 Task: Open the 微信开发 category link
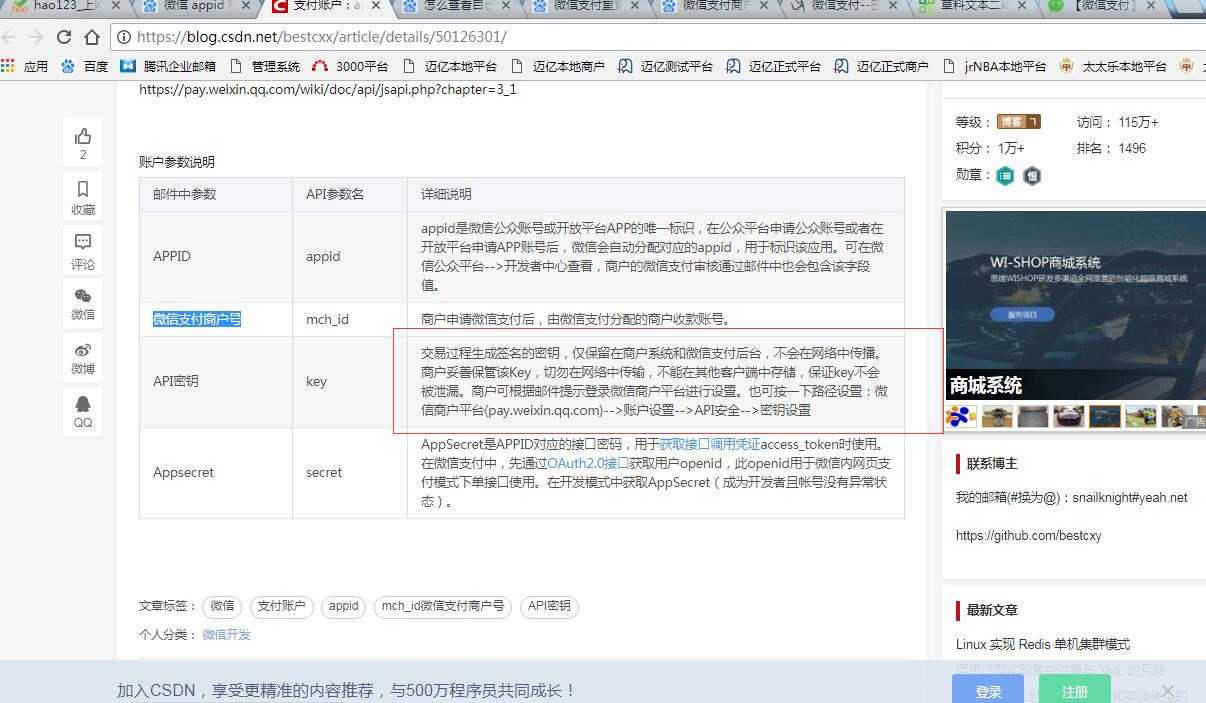pyautogui.click(x=226, y=634)
